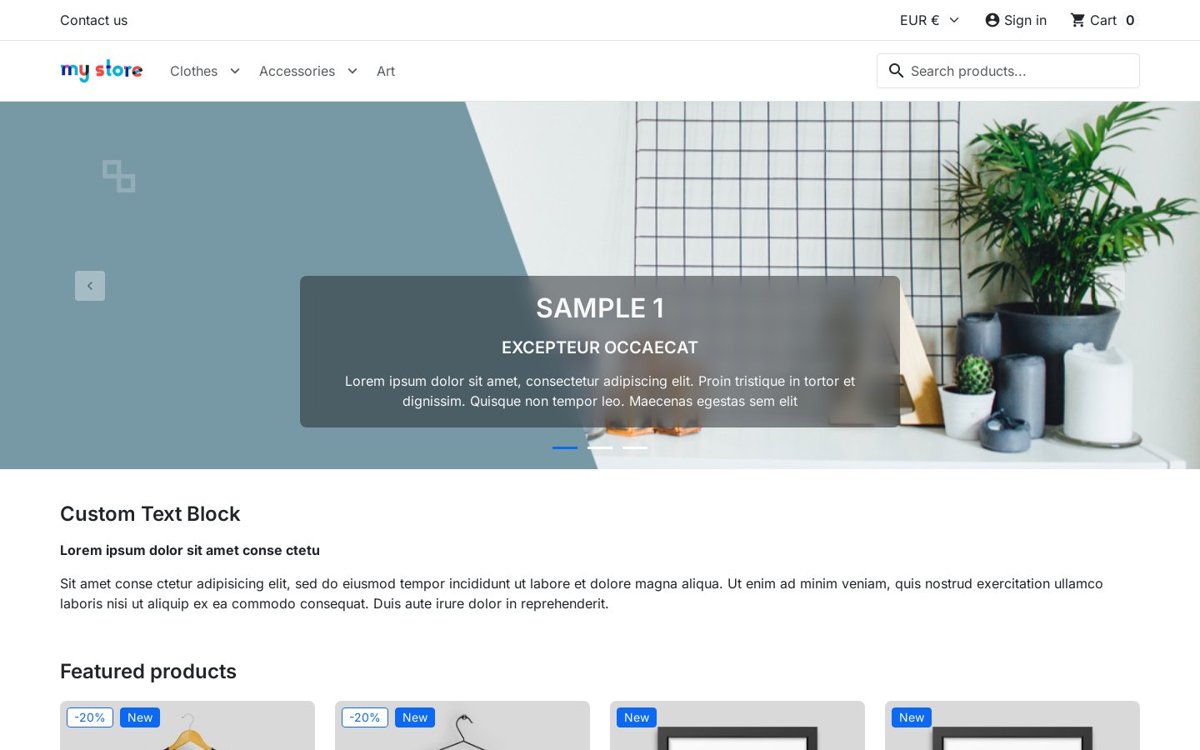Click the search magnifier icon
The image size is (1200, 750).
(896, 71)
